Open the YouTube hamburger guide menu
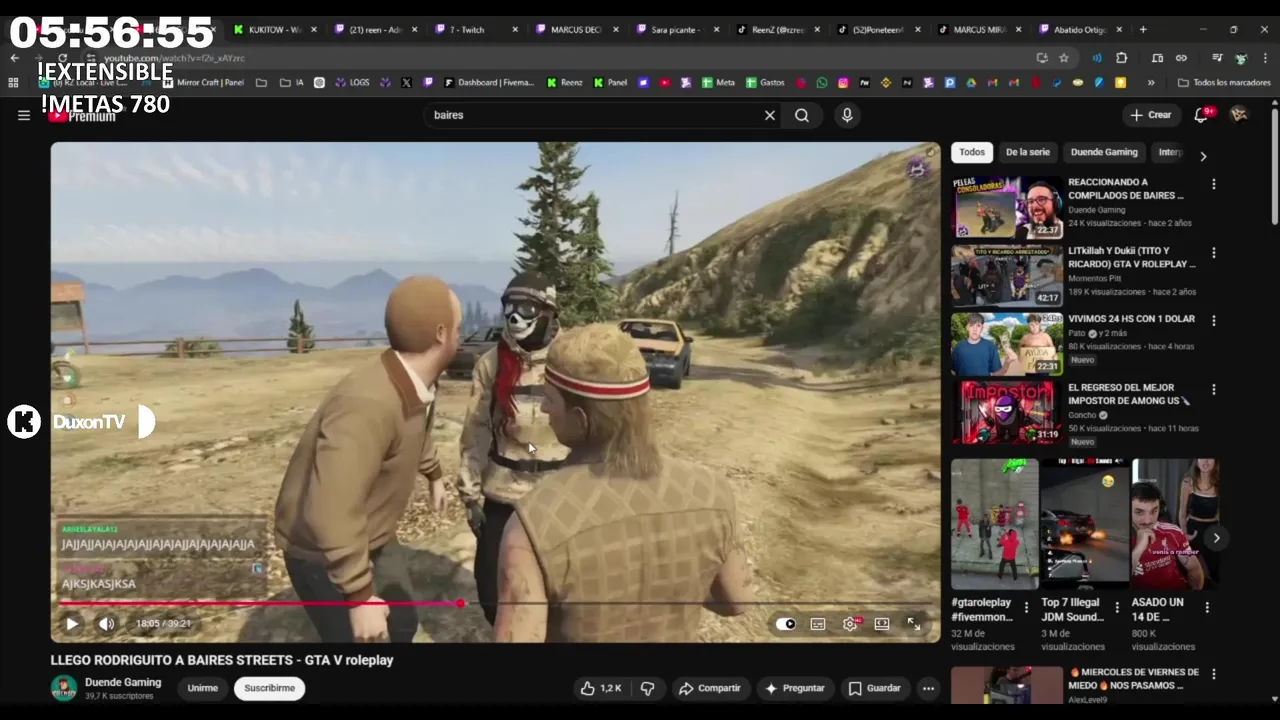The height and width of the screenshot is (720, 1280). 24,115
